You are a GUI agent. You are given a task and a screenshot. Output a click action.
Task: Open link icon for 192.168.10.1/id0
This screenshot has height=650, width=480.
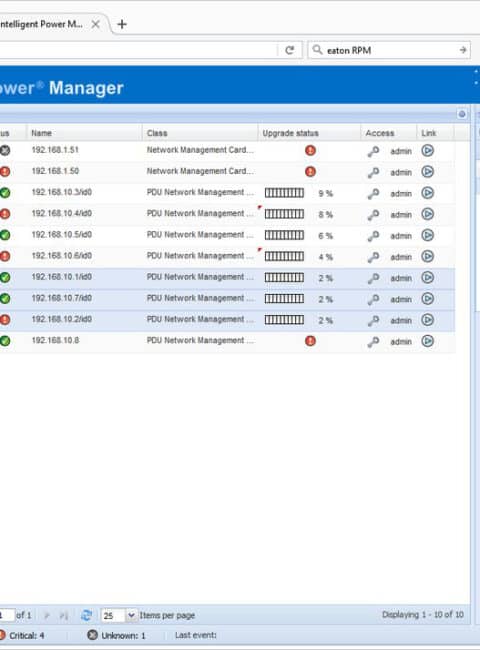[427, 277]
